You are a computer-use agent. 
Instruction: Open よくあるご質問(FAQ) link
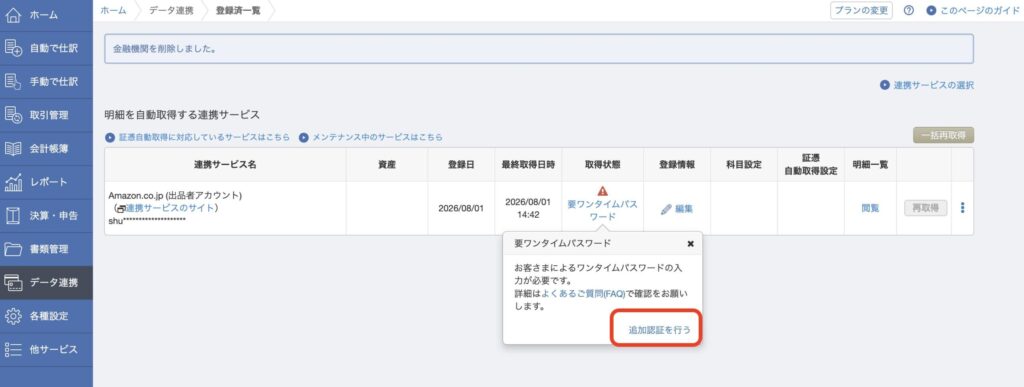coord(584,294)
